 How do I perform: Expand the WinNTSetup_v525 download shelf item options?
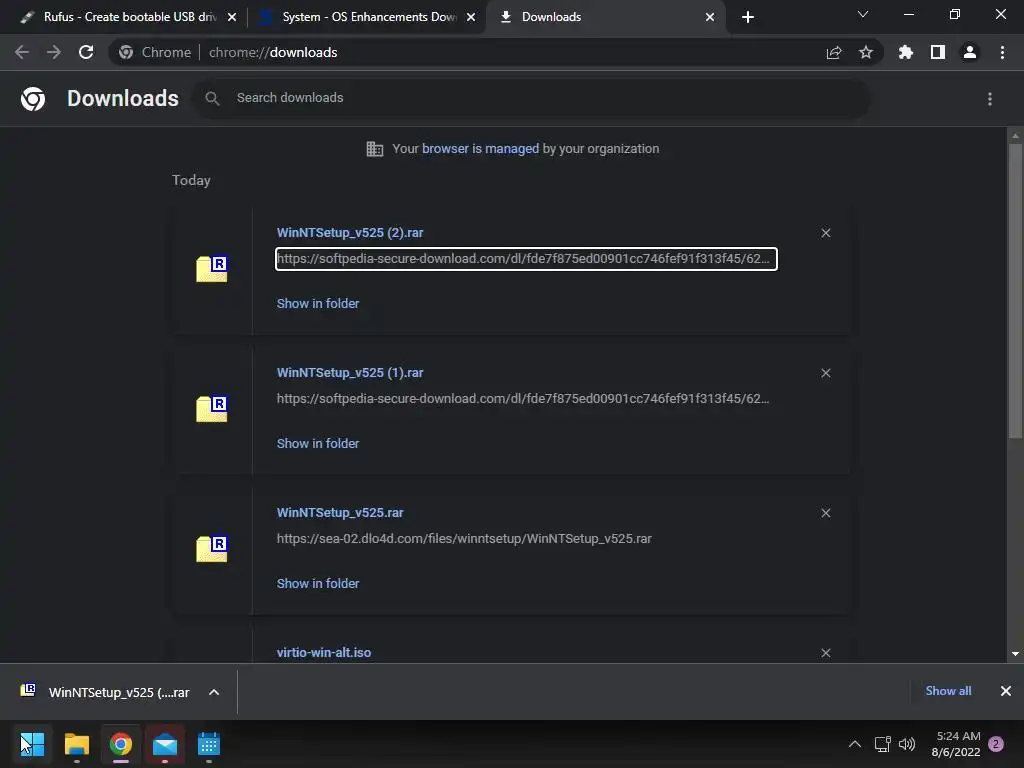coord(214,692)
